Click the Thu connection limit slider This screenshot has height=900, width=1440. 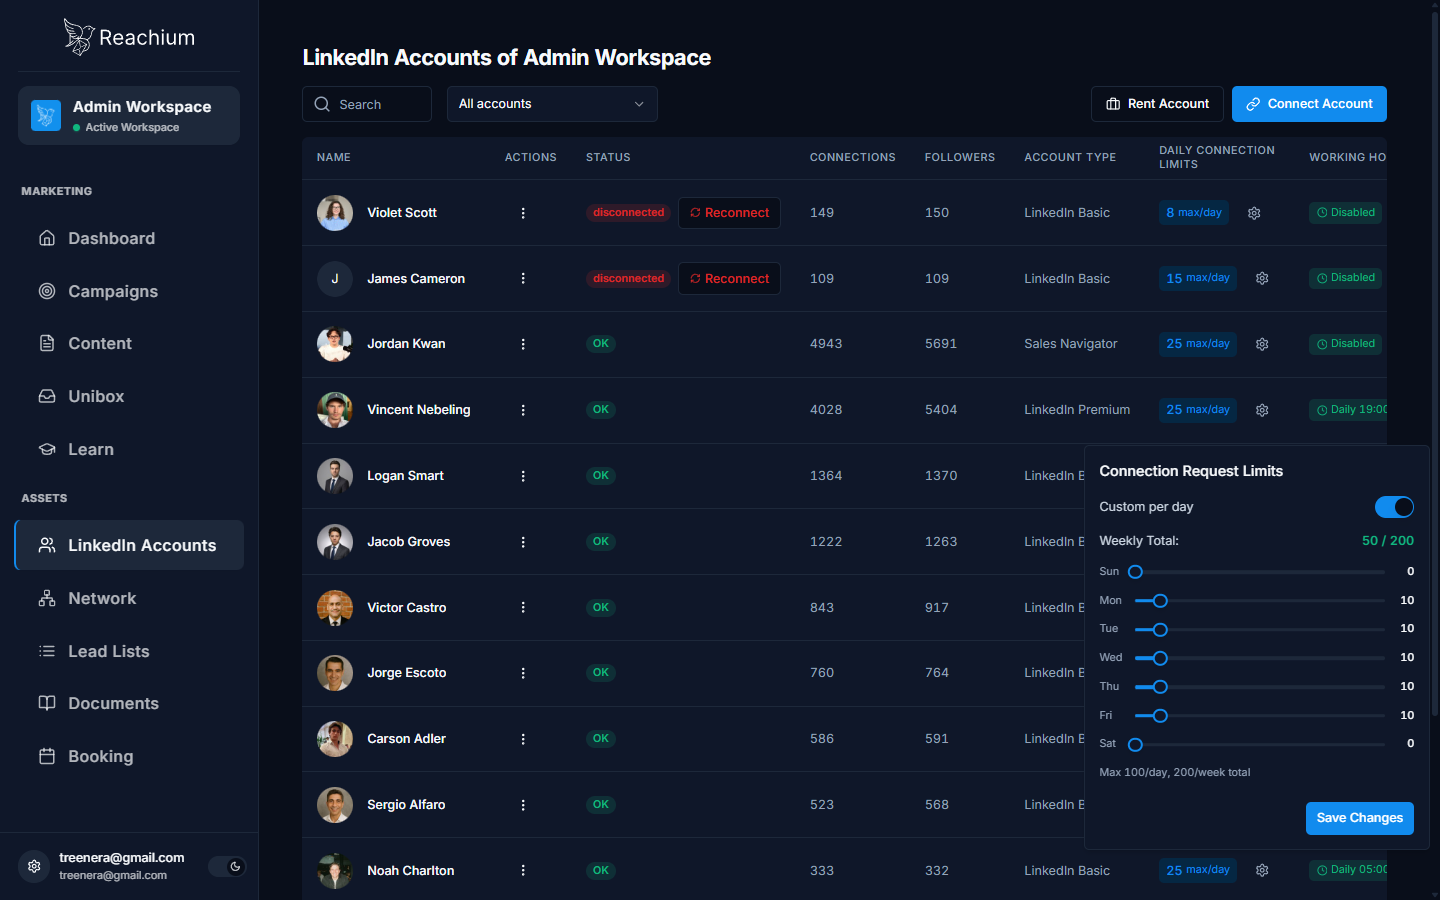pyautogui.click(x=1260, y=687)
